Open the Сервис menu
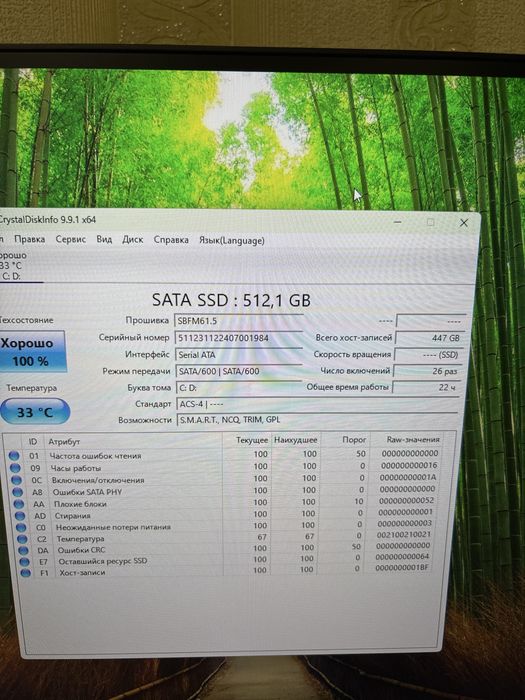 point(71,239)
